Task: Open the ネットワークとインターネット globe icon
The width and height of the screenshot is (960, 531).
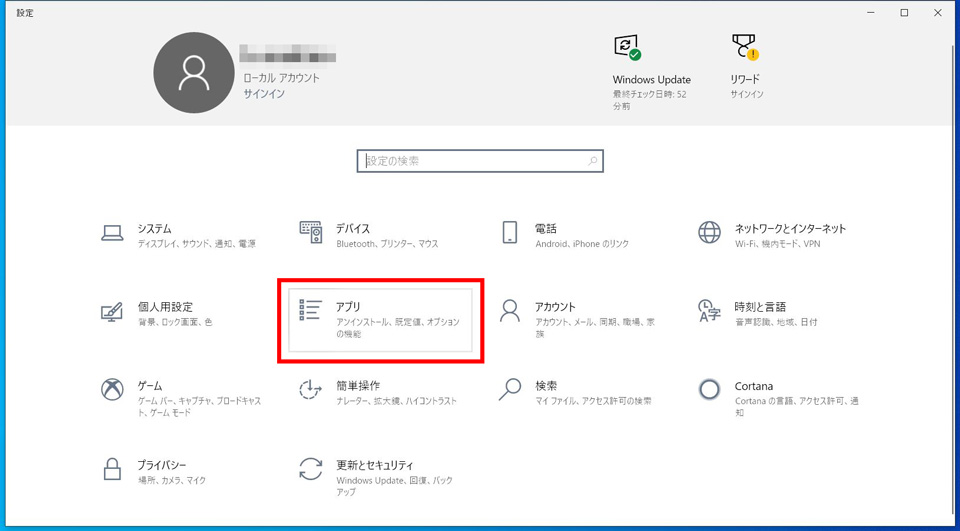Action: click(710, 233)
